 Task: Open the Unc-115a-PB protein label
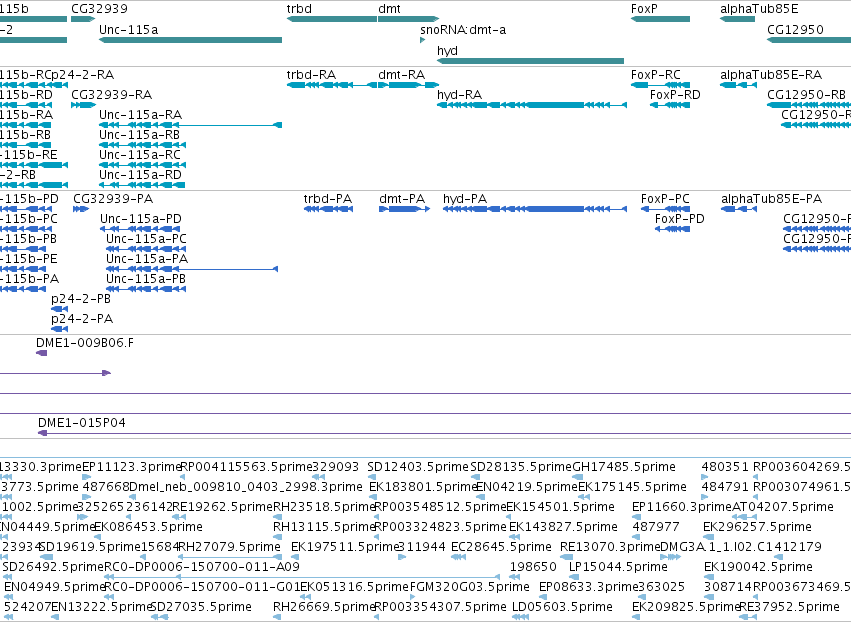[x=146, y=280]
